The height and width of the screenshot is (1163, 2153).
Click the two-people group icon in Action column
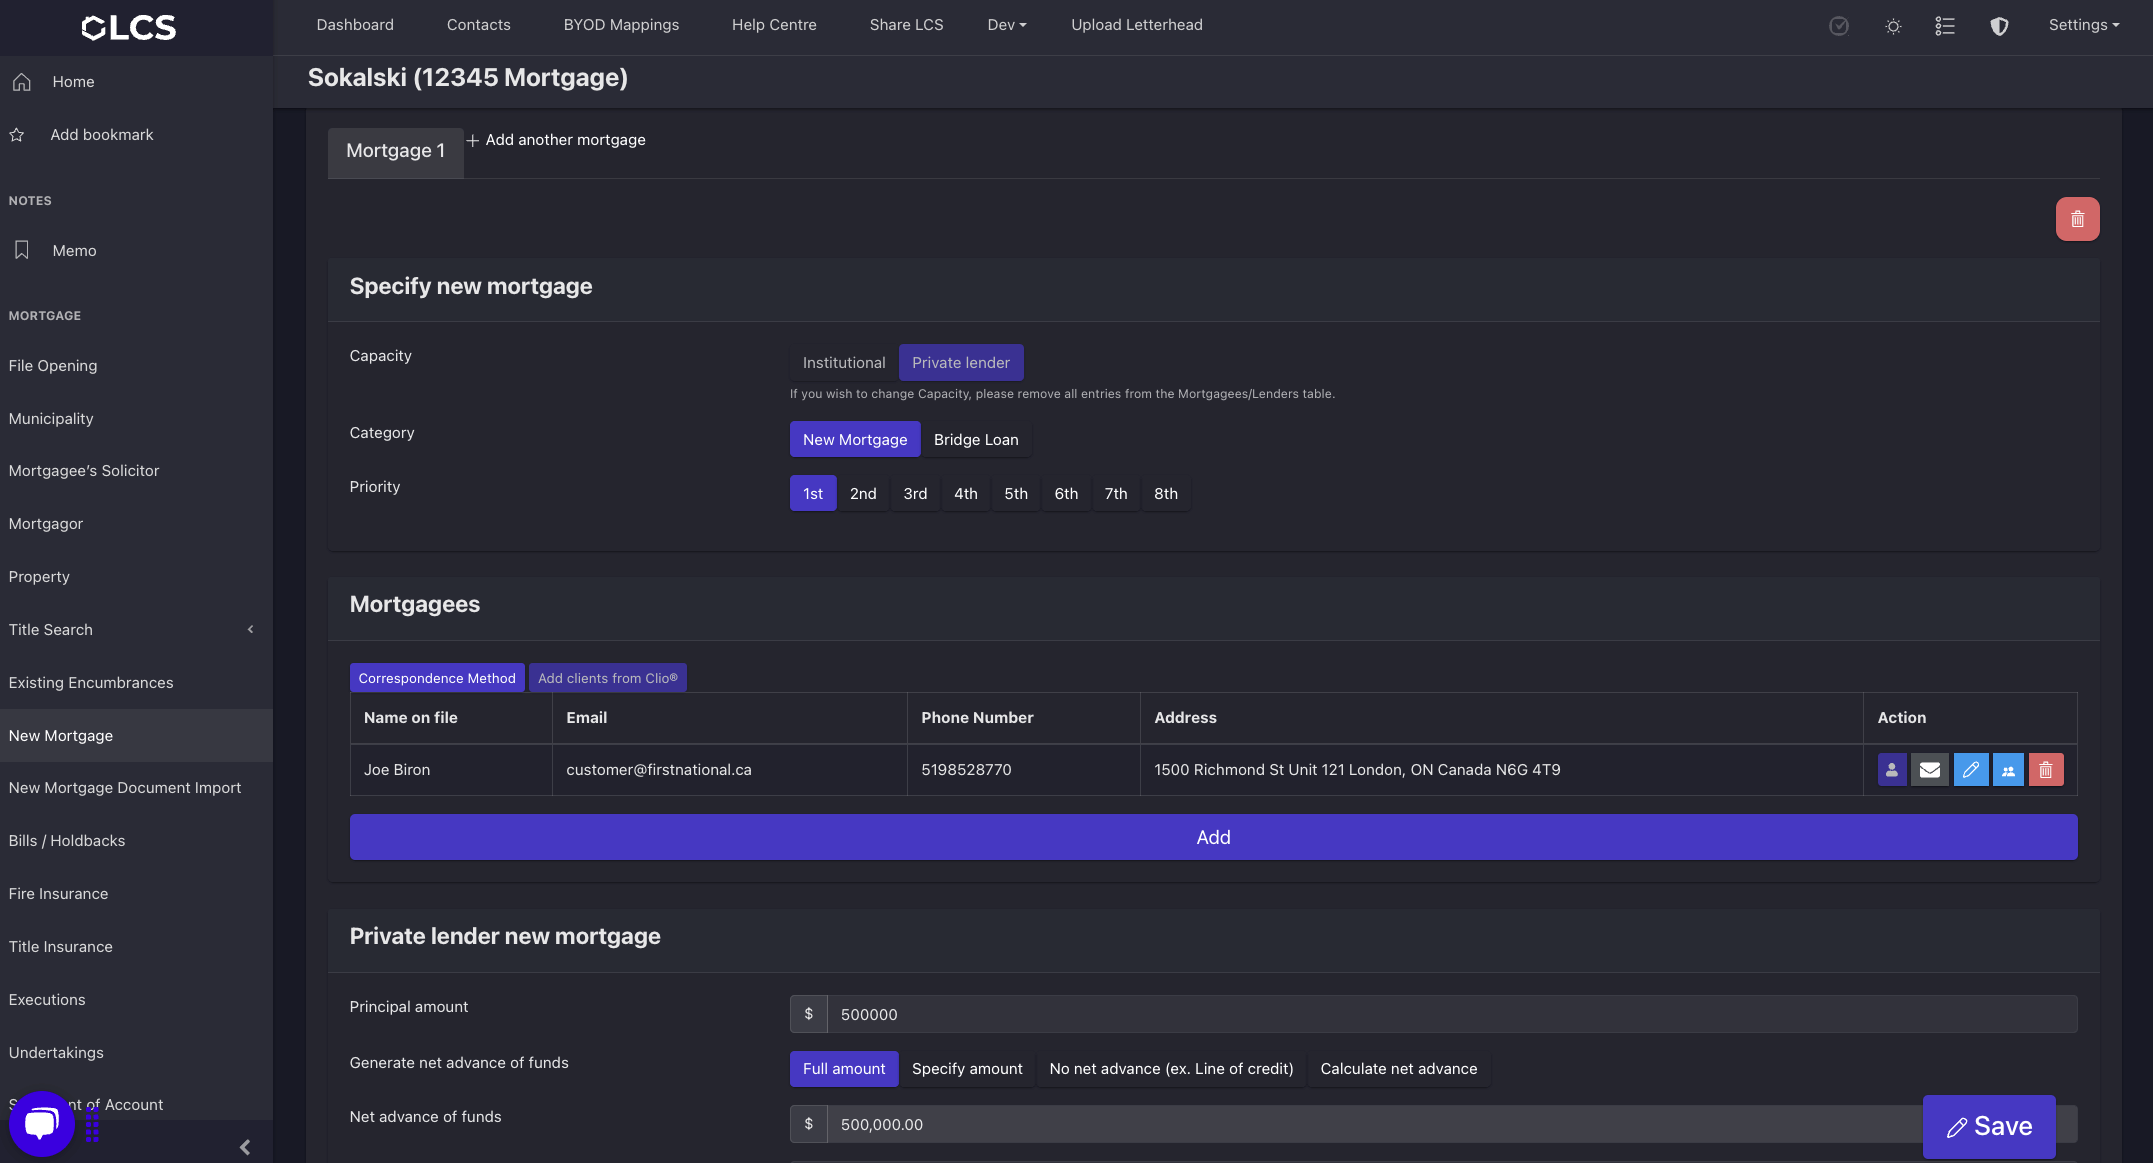pos(2008,770)
